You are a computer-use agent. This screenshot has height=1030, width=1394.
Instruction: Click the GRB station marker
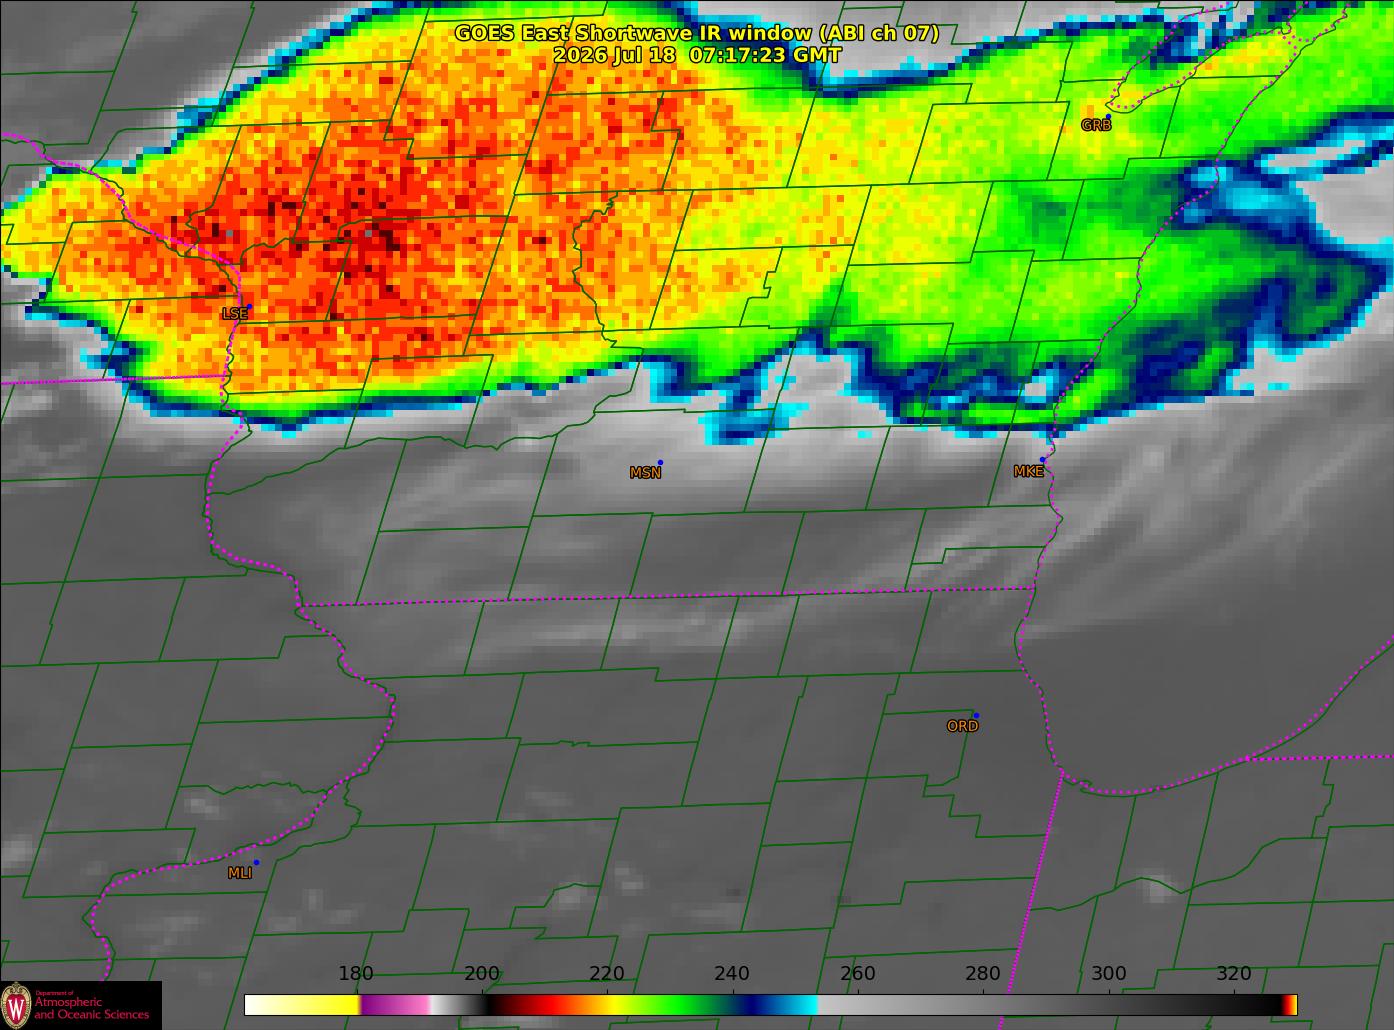tap(1108, 117)
